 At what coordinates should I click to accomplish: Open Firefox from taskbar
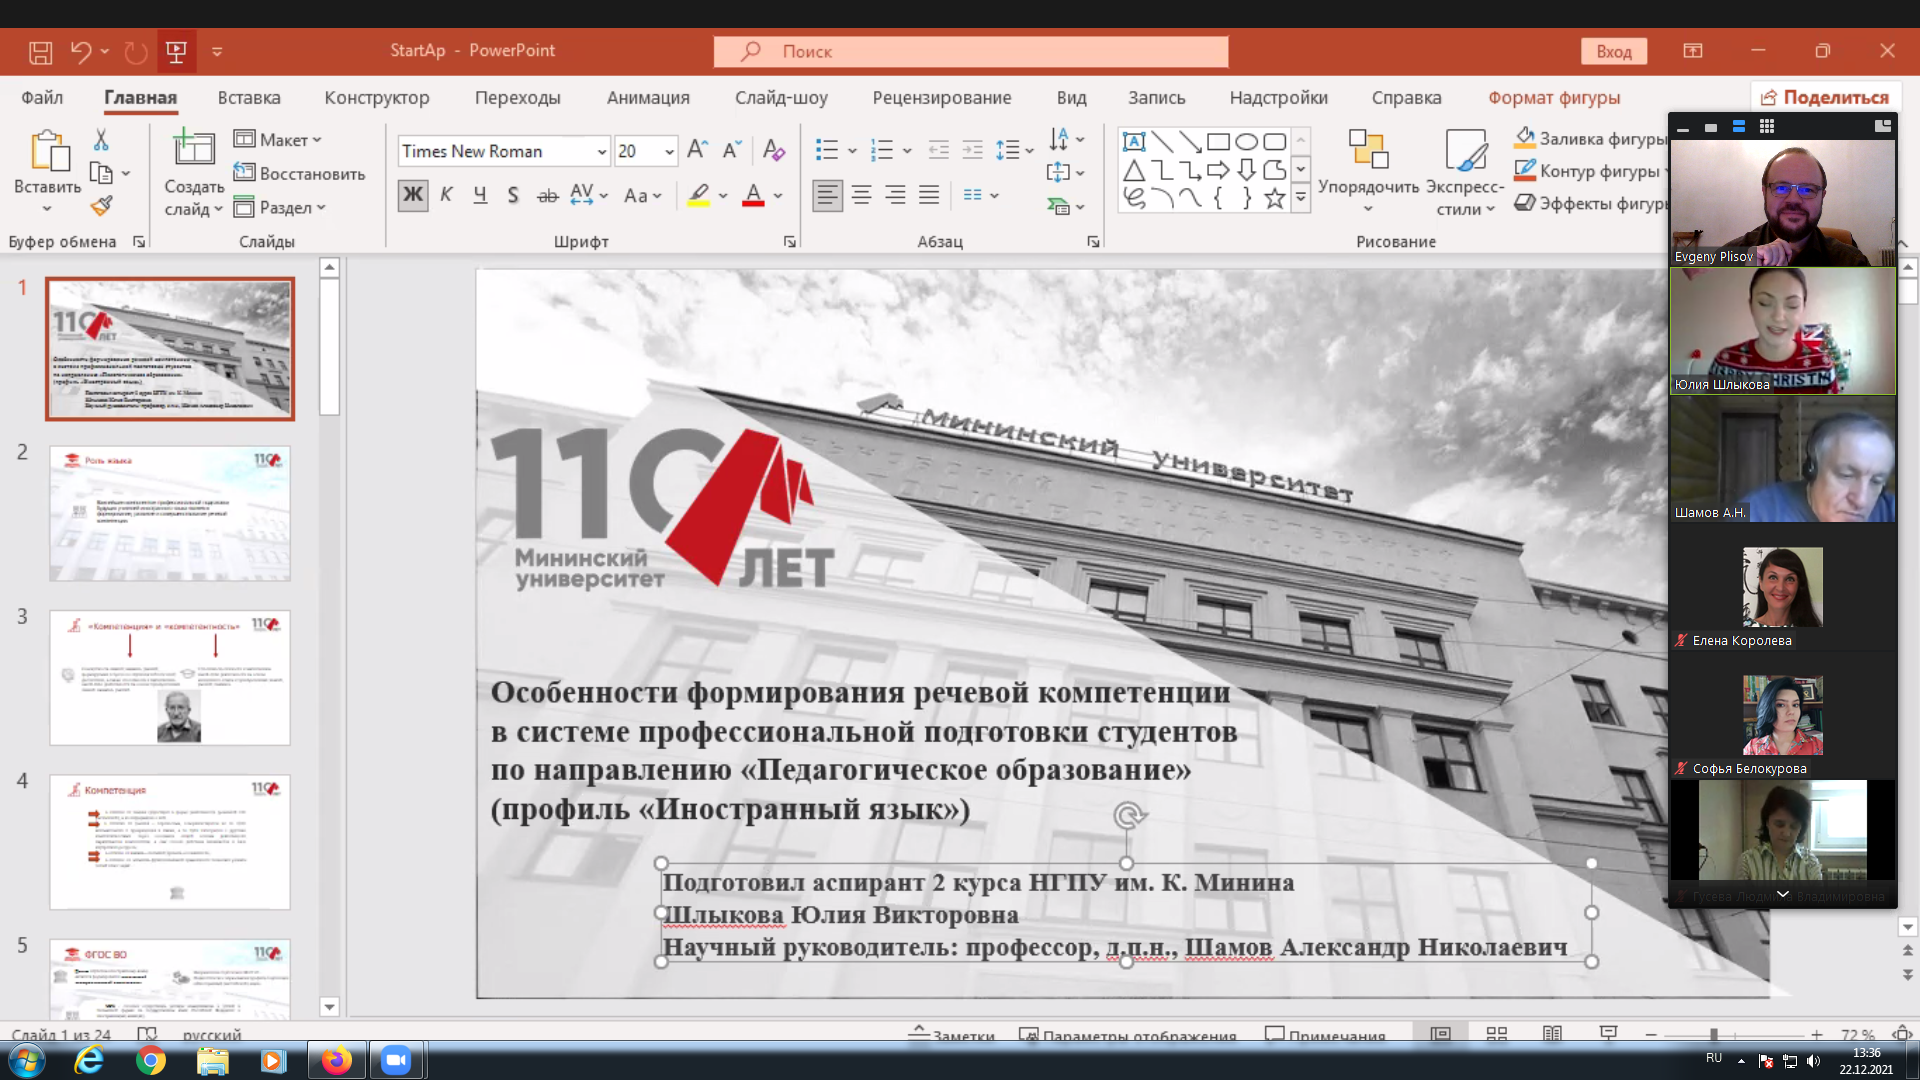tap(336, 1060)
